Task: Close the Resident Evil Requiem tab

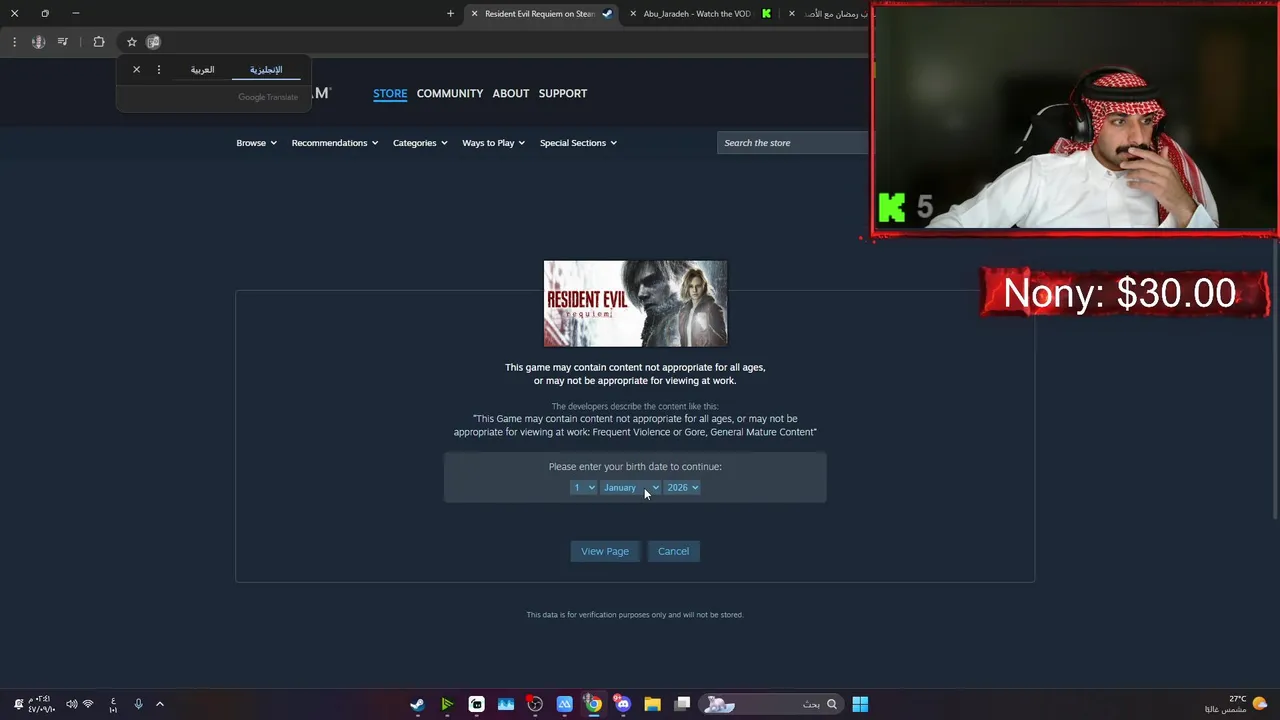Action: click(x=474, y=14)
